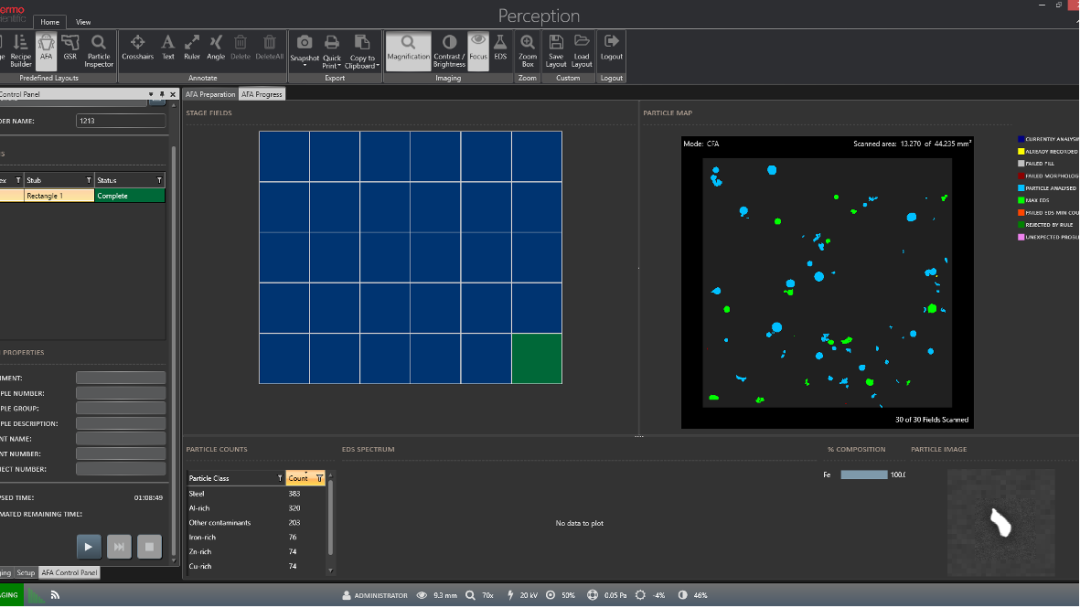This screenshot has width=1080, height=608.
Task: Toggle the Magnification imaging control
Action: coord(408,48)
